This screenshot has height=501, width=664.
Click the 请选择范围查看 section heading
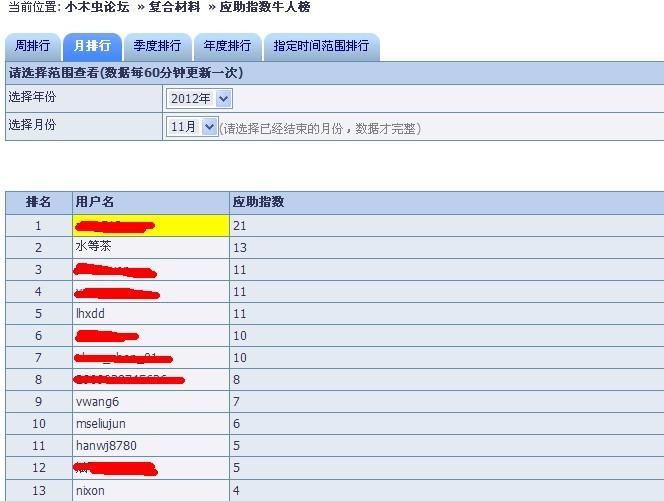126,73
